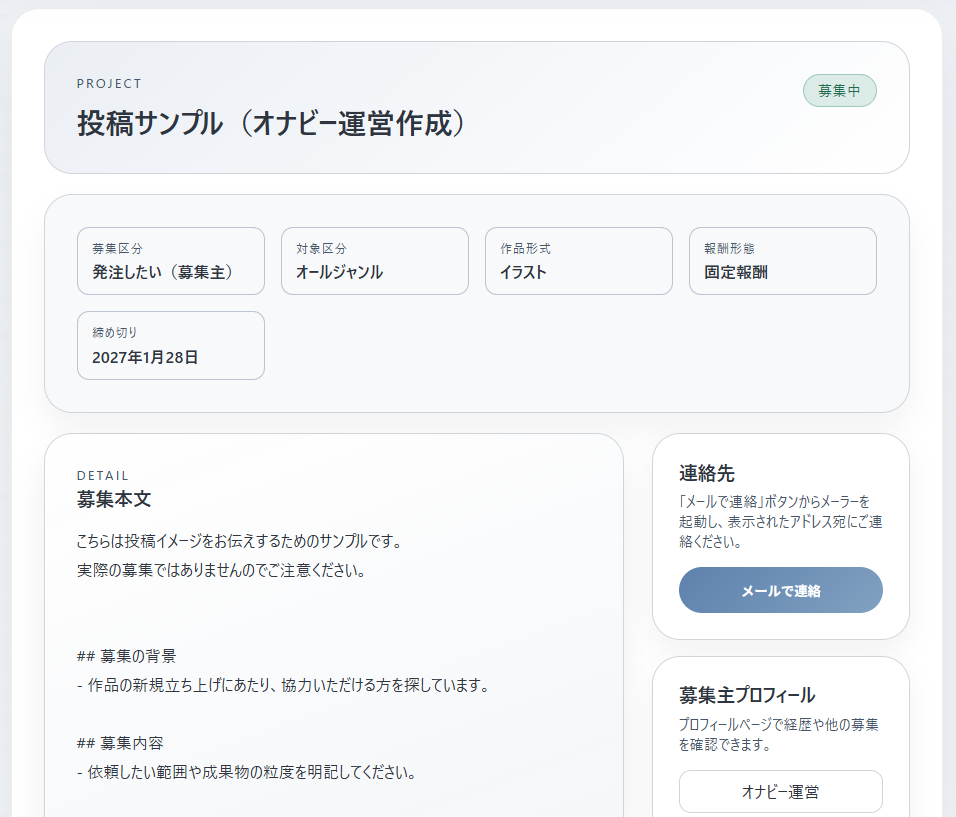Click the line about 依頼したい範囲や成果物
Screen dimensions: 956x817
click(x=246, y=772)
